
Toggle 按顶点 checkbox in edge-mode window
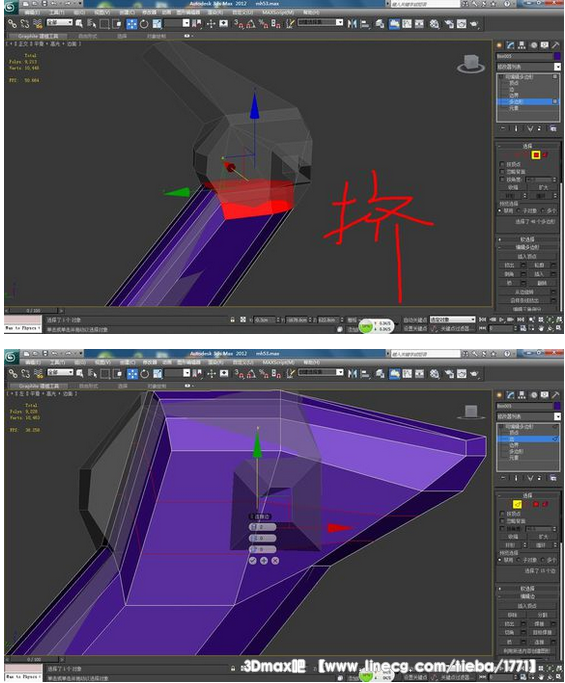pyautogui.click(x=502, y=514)
